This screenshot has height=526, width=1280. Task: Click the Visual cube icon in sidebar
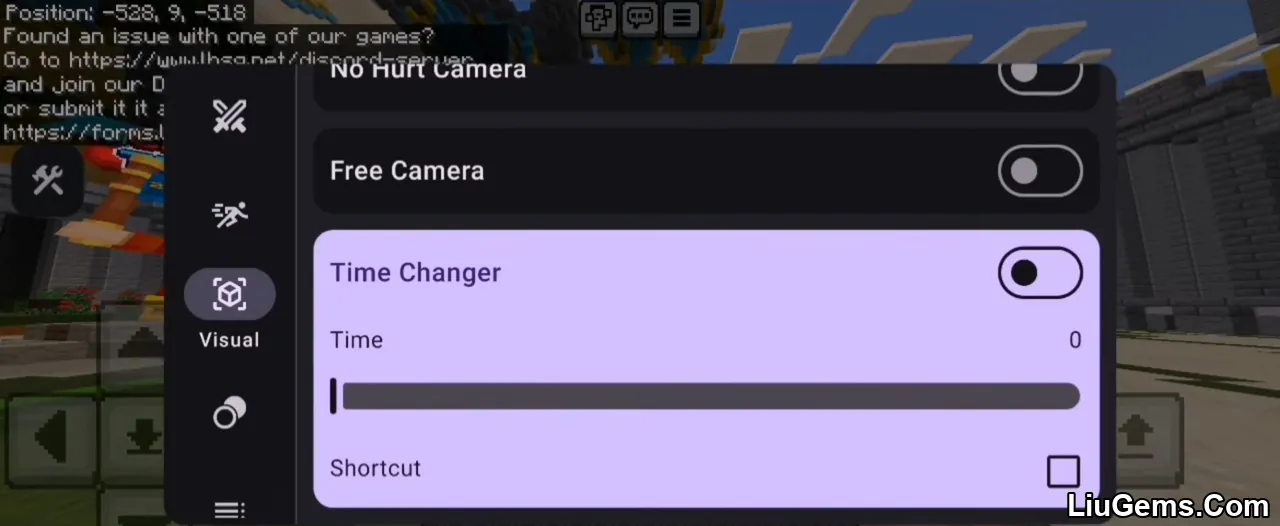pos(229,294)
